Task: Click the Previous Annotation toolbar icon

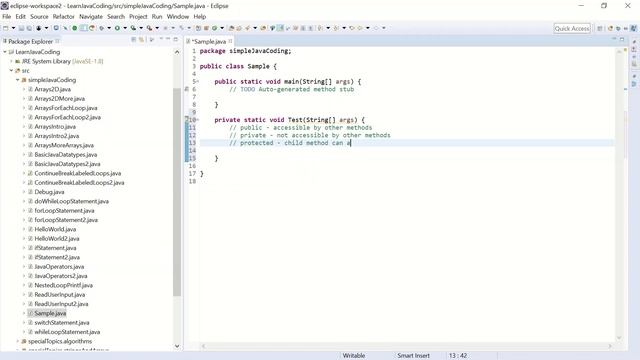Action: (336, 28)
